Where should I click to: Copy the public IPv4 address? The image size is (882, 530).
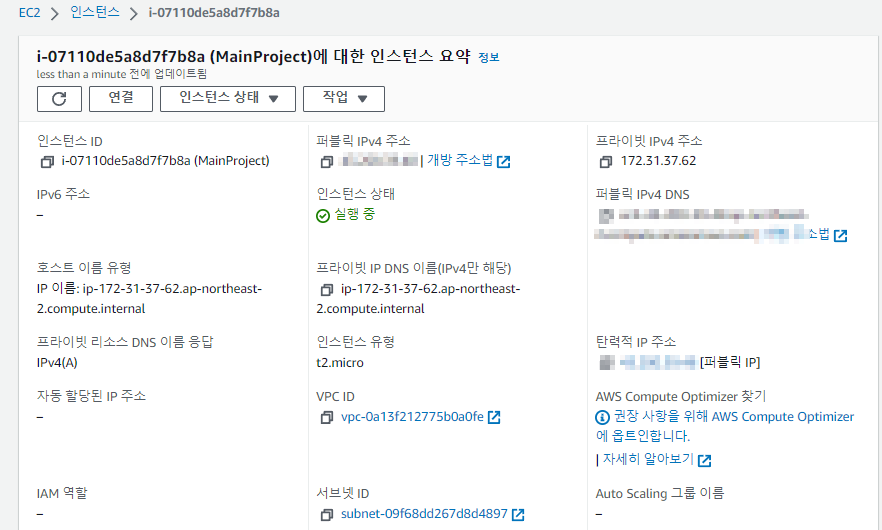tap(326, 162)
